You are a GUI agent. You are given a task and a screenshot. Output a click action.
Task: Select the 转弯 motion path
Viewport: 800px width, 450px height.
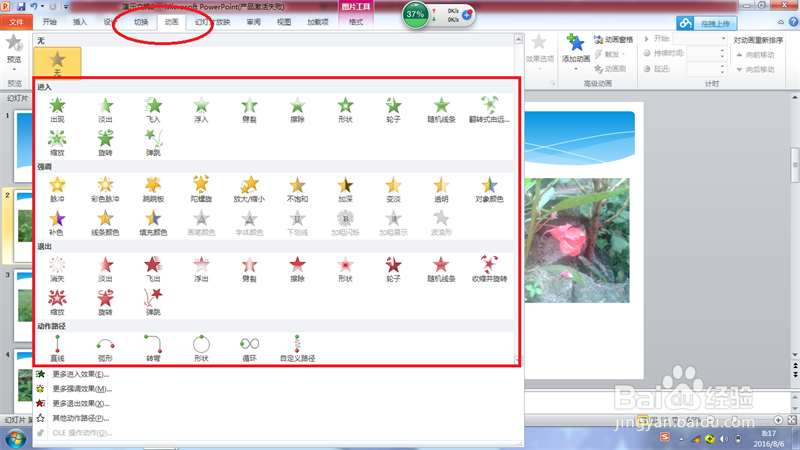pos(153,348)
